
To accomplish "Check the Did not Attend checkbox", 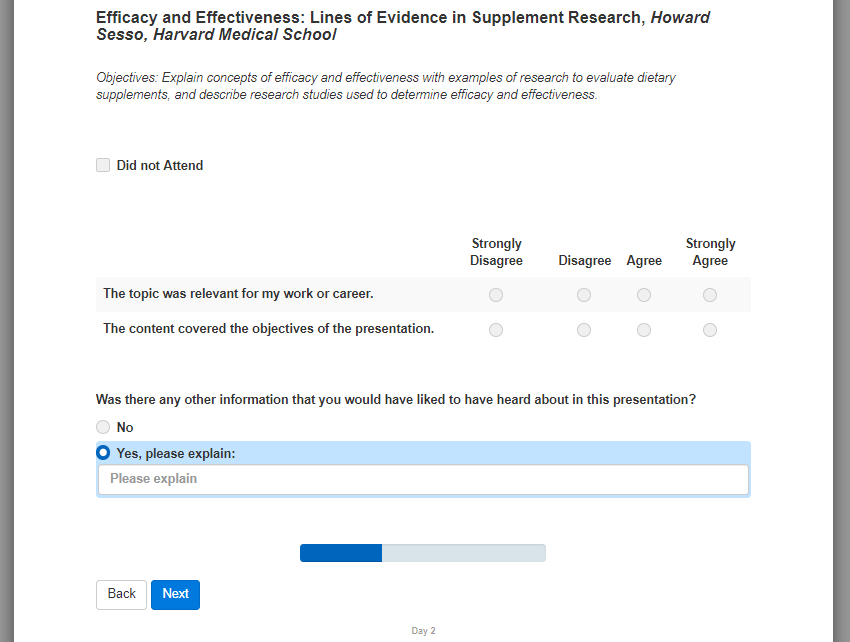I will tap(103, 165).
